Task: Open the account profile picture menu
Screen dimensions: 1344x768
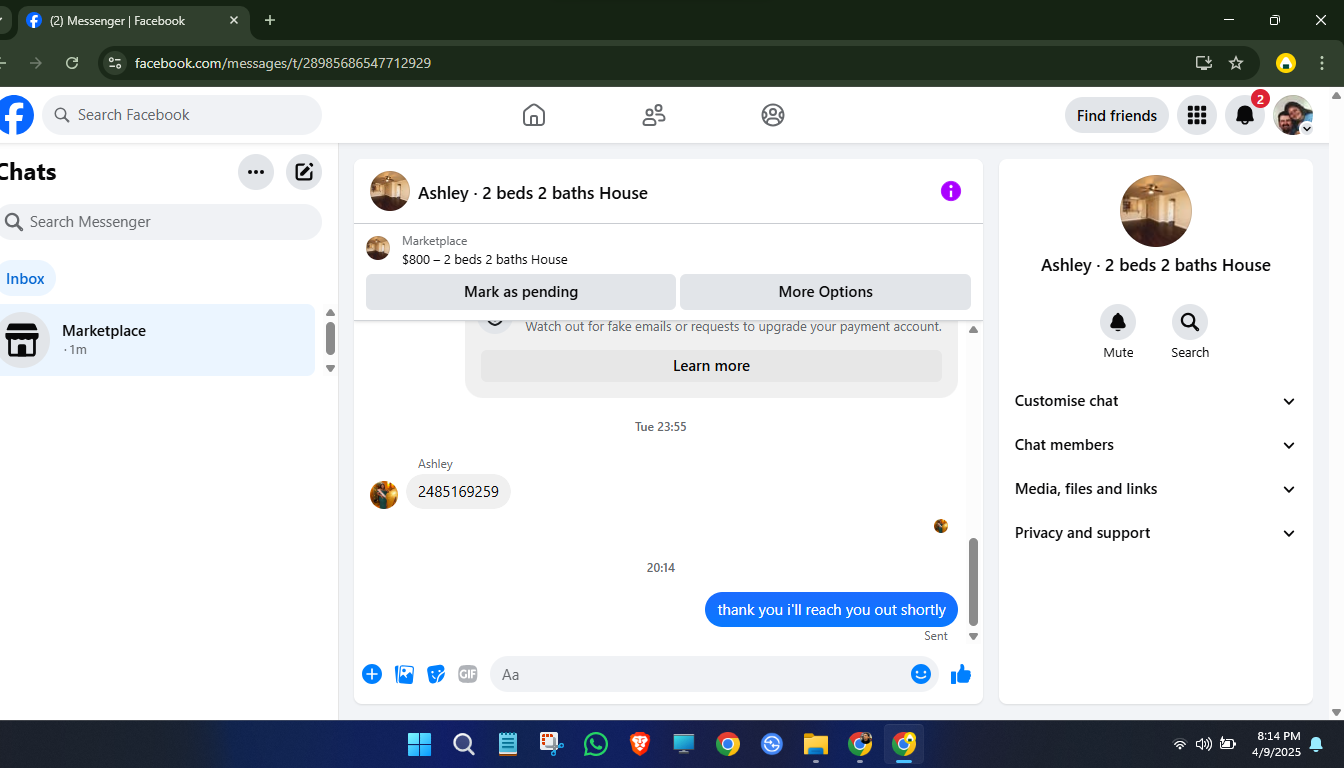Action: 1293,115
